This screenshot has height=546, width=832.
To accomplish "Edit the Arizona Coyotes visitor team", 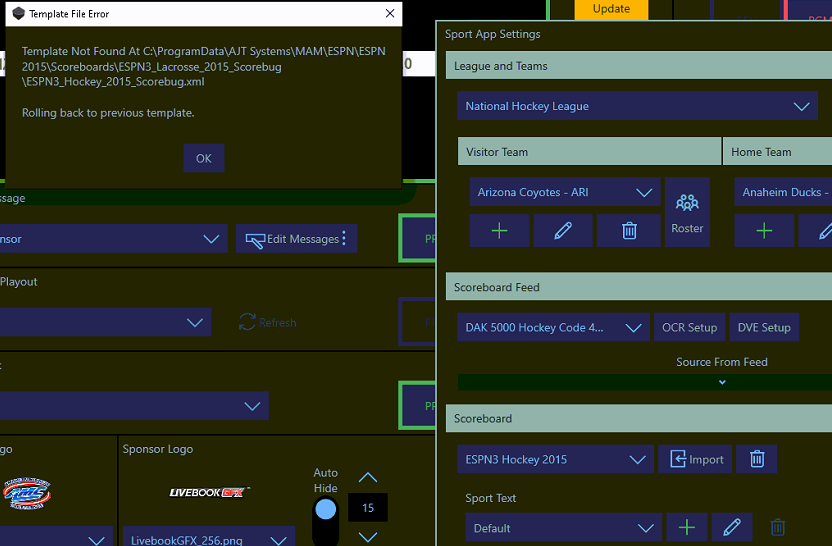I will pyautogui.click(x=563, y=231).
